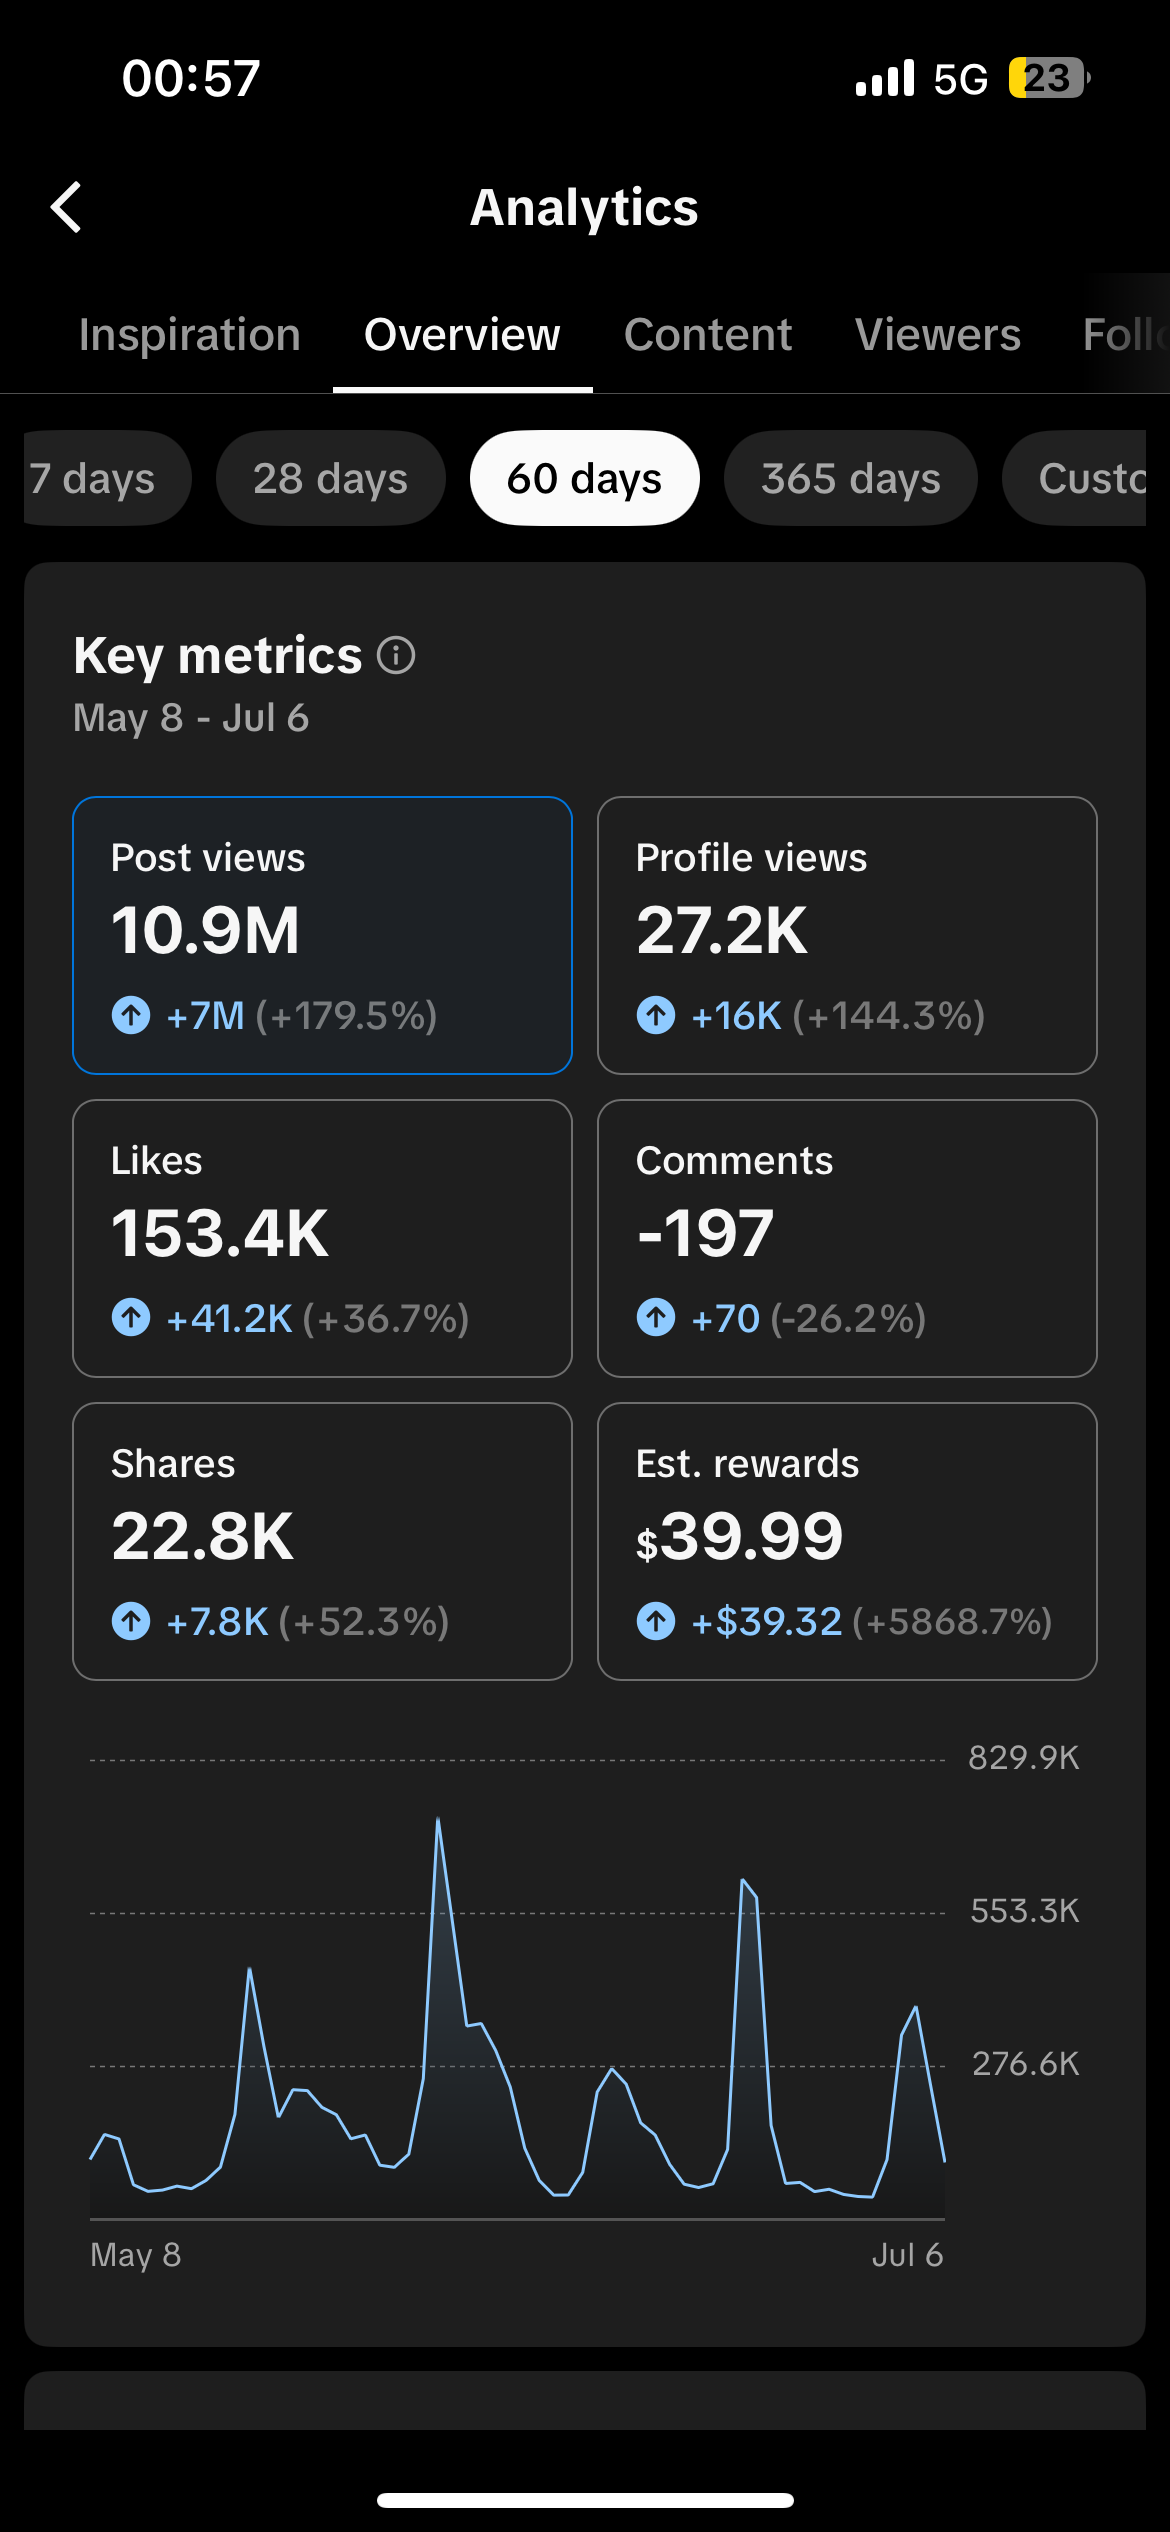The image size is (1170, 2532).
Task: Tap Est. rewards up-arrow trend icon
Action: pyautogui.click(x=656, y=1621)
